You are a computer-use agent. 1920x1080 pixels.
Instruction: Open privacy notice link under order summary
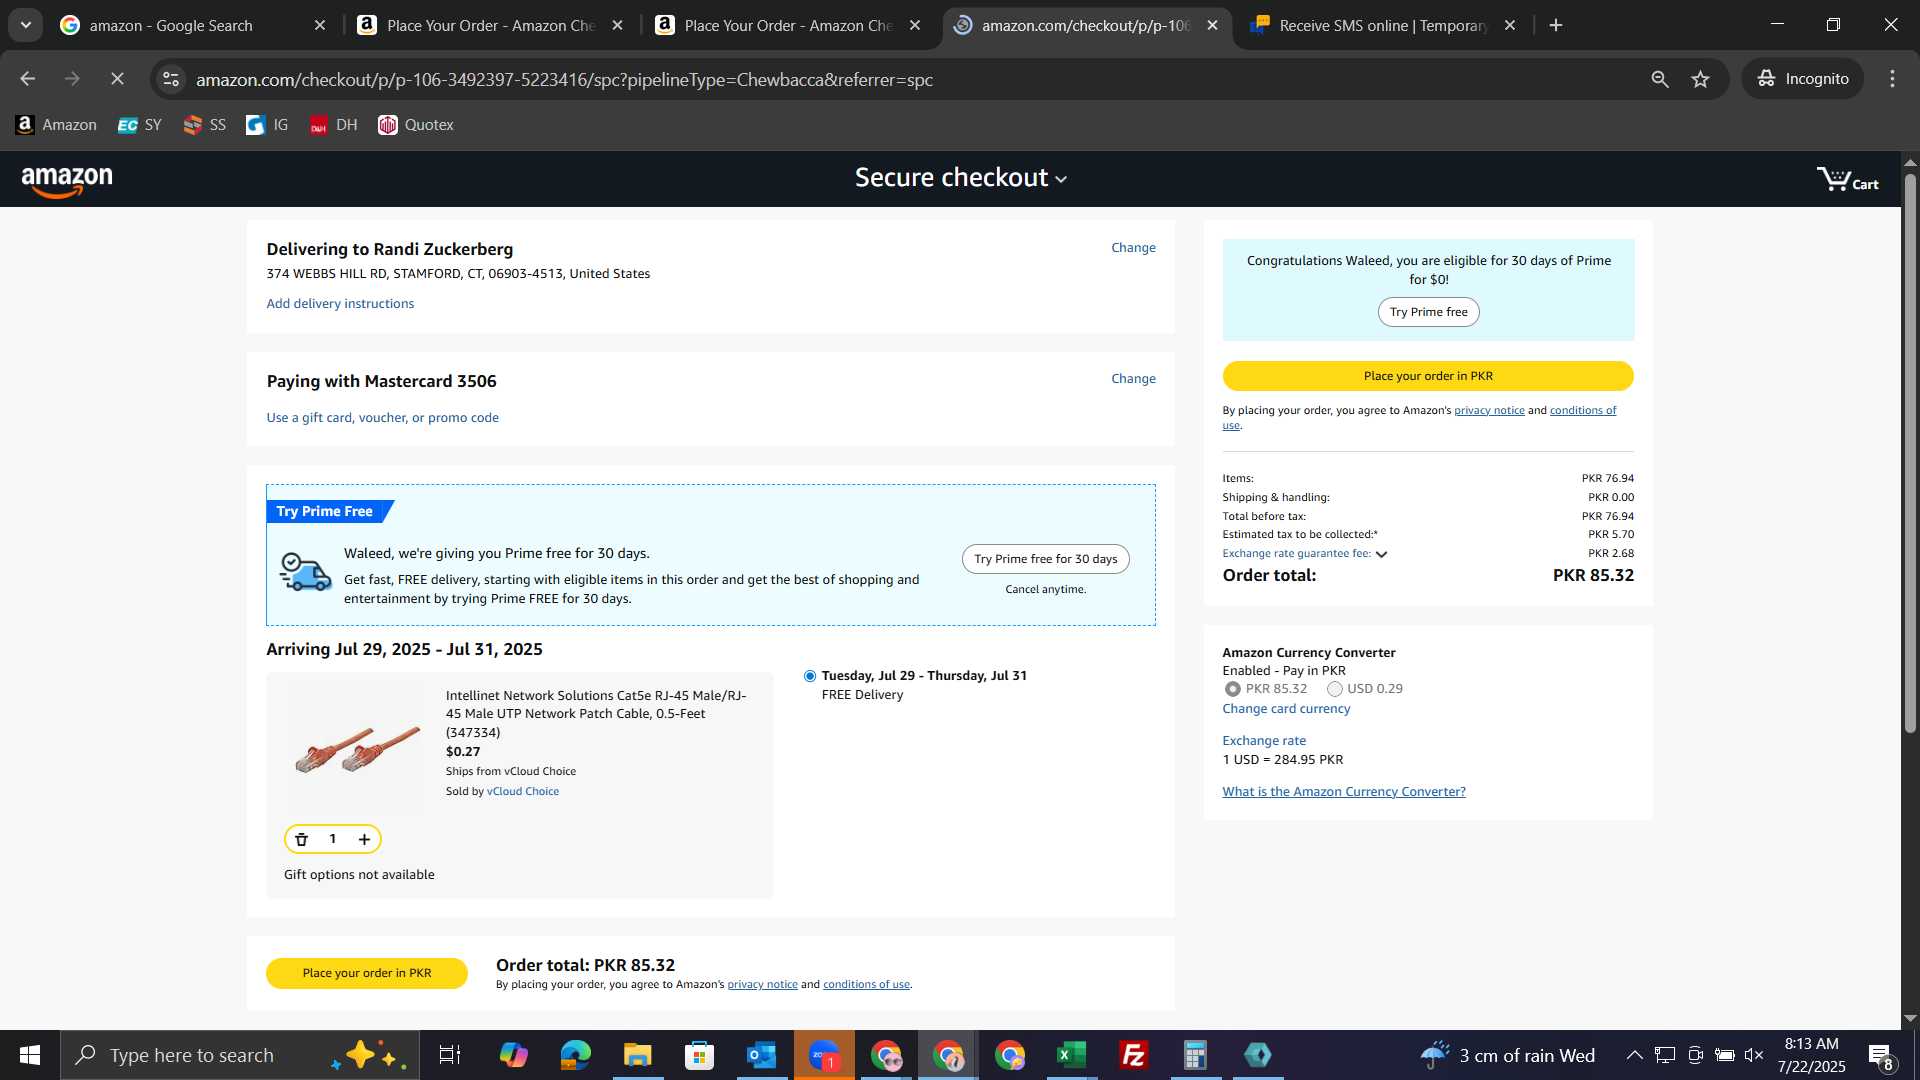(x=1489, y=411)
